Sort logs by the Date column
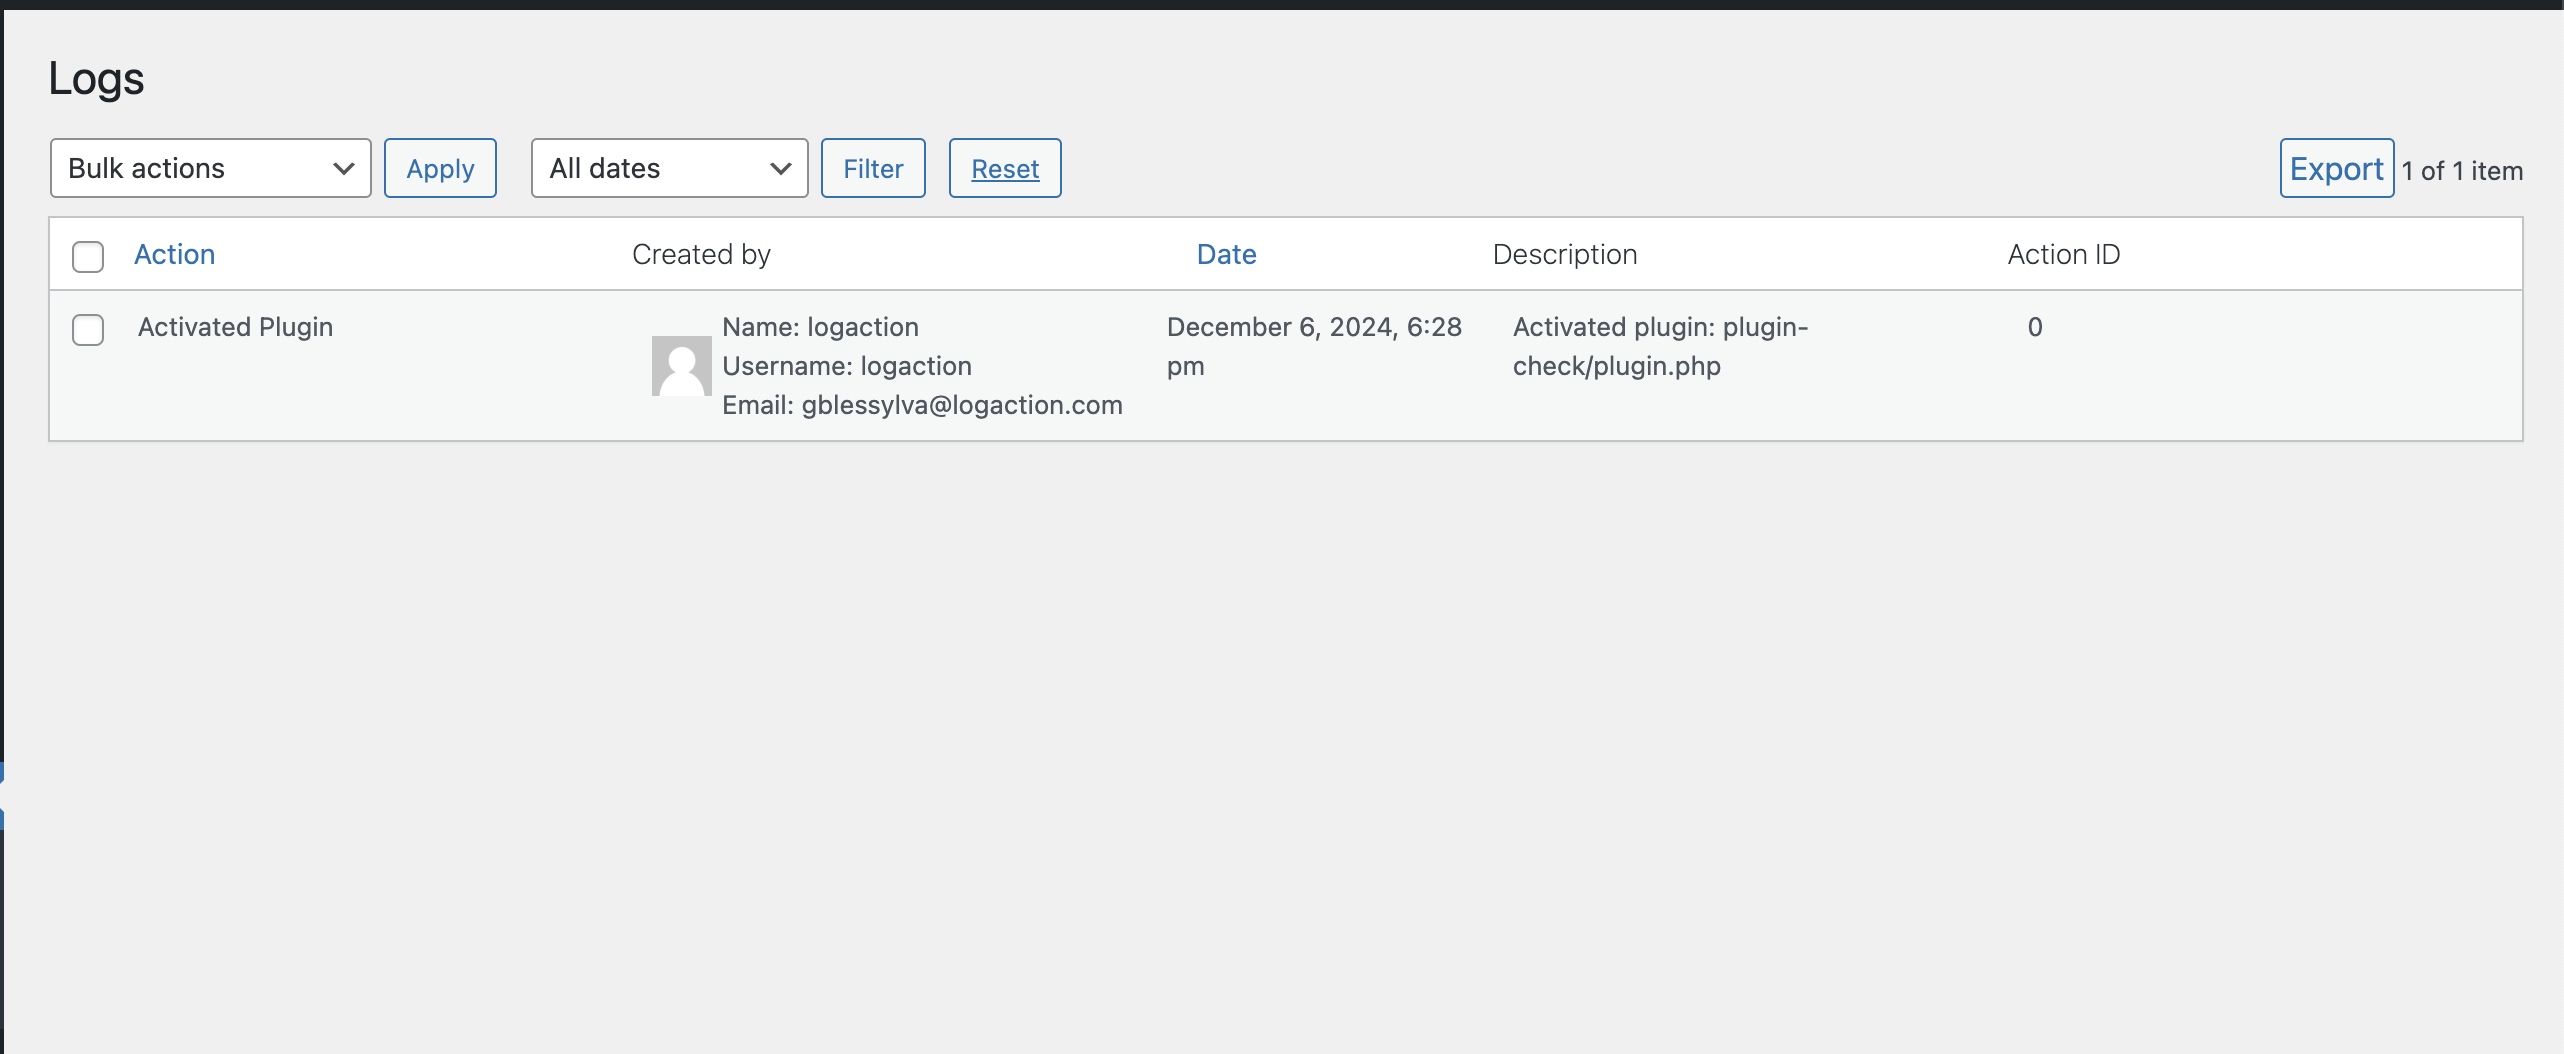This screenshot has height=1054, width=2564. pos(1226,254)
